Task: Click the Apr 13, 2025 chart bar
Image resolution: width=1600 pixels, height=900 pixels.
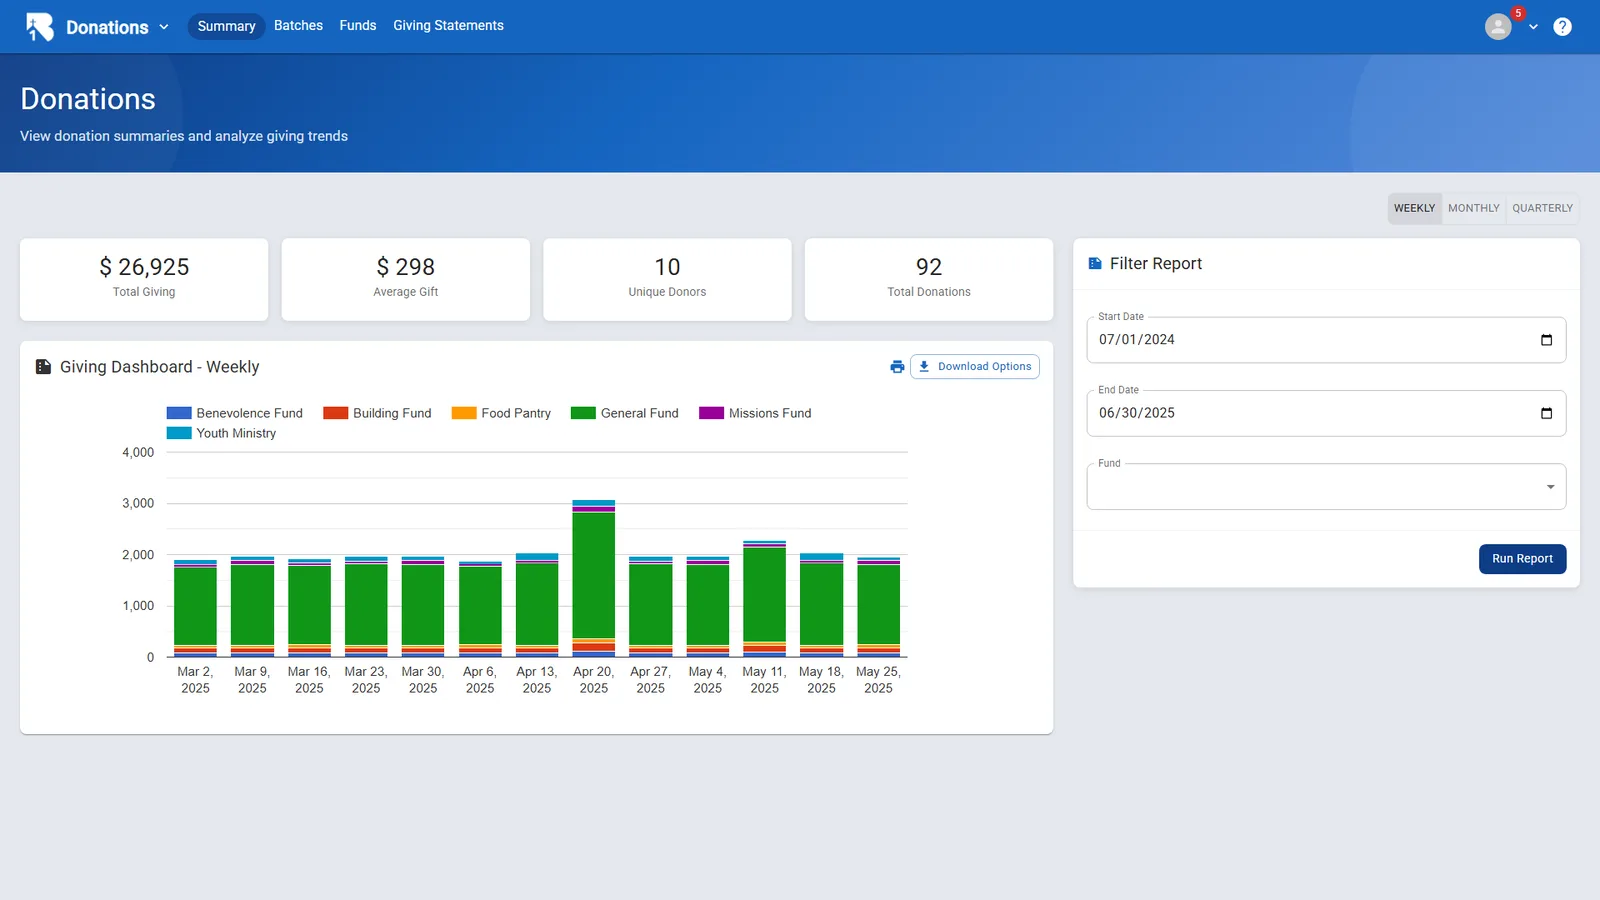Action: coord(537,605)
